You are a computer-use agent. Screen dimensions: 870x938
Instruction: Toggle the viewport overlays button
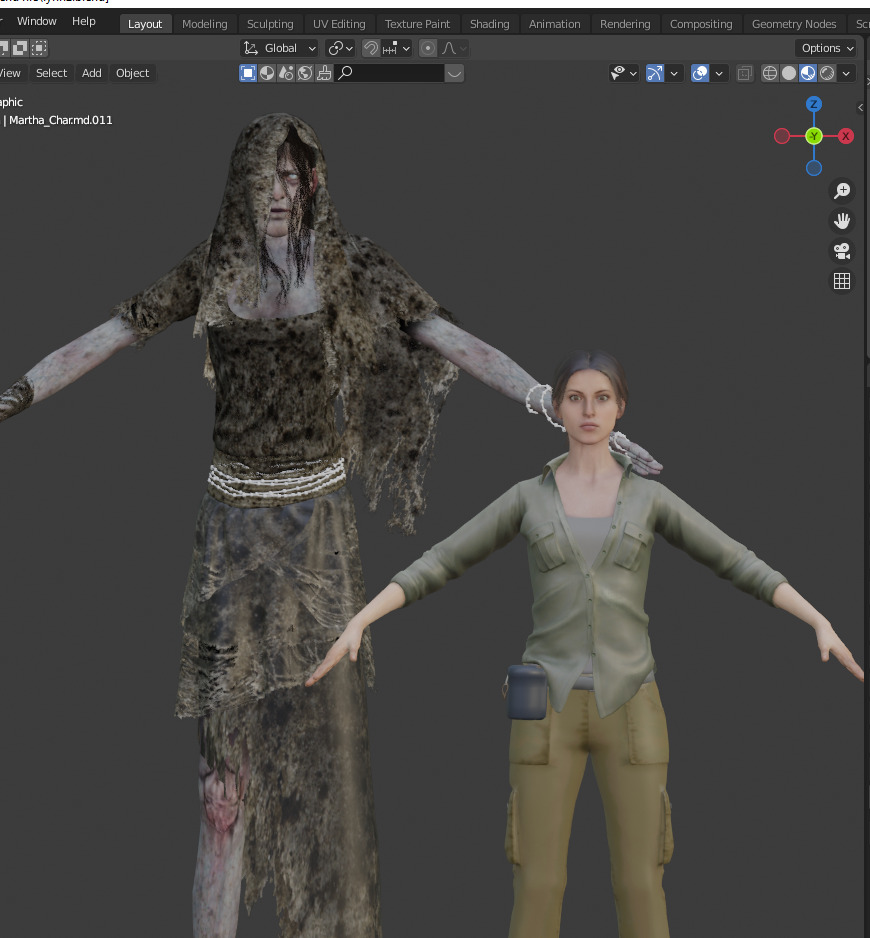click(699, 73)
